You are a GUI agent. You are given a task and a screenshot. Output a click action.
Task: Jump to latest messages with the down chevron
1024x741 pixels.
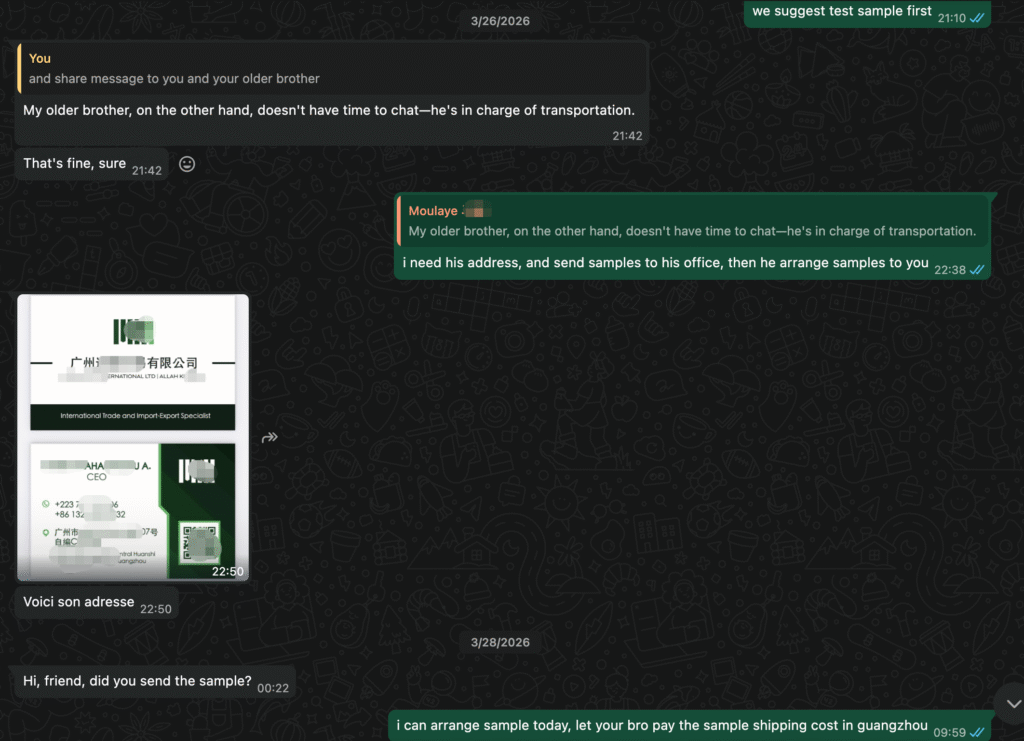click(x=1011, y=704)
